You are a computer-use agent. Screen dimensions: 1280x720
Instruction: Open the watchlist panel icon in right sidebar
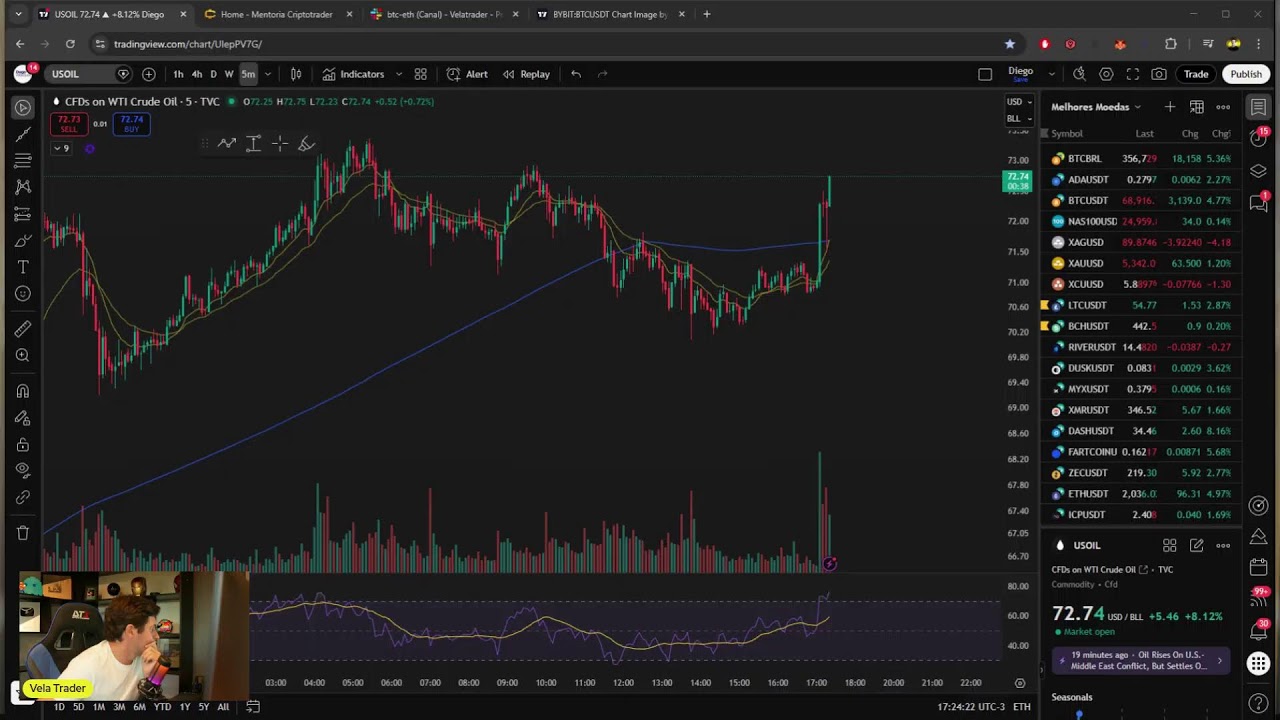coord(1258,107)
